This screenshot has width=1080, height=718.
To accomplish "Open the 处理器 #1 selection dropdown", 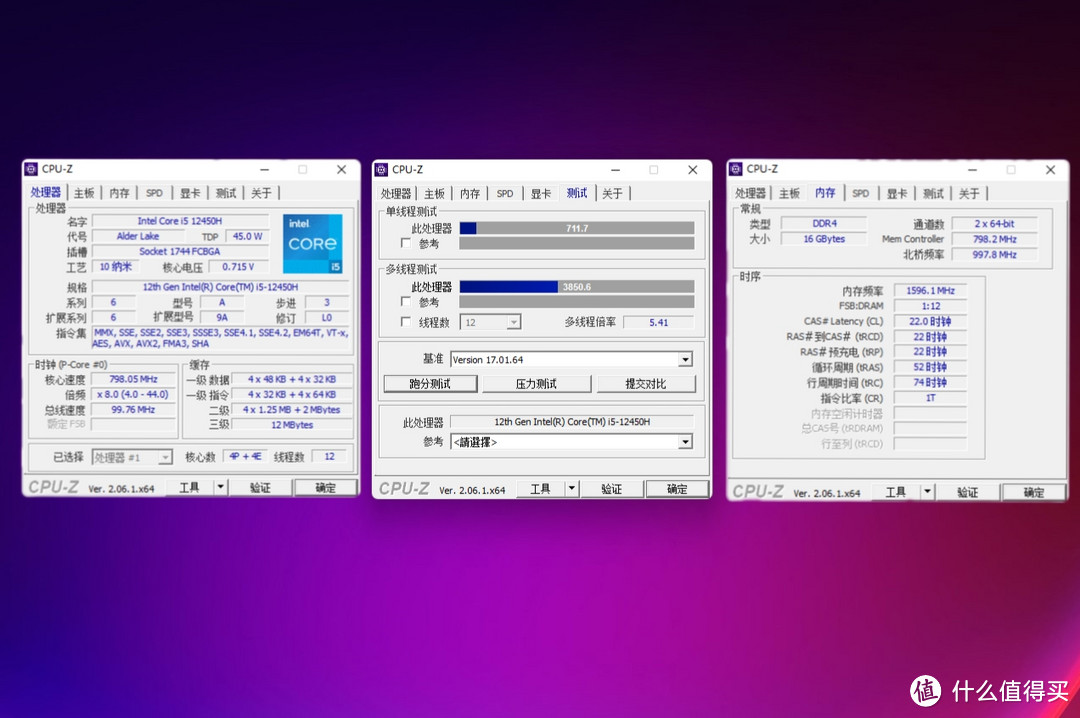I will pos(165,458).
